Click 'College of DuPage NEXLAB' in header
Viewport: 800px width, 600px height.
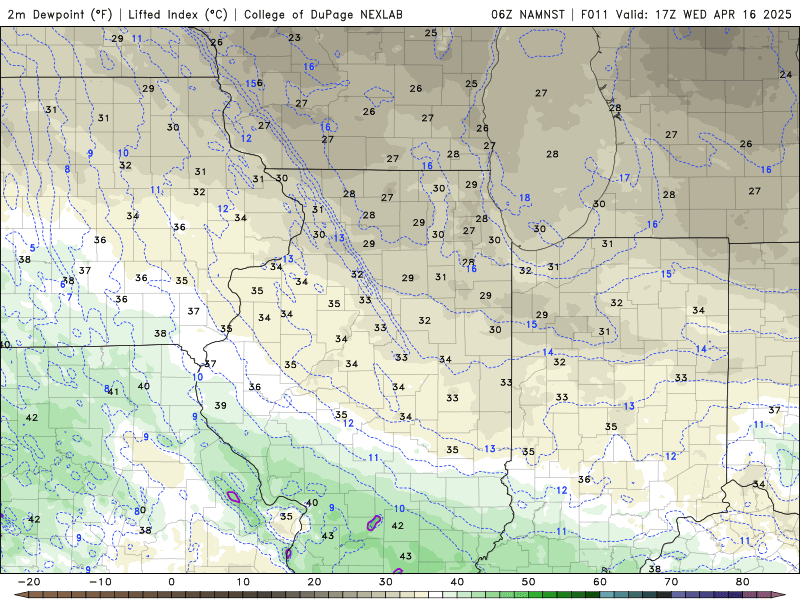coord(323,14)
